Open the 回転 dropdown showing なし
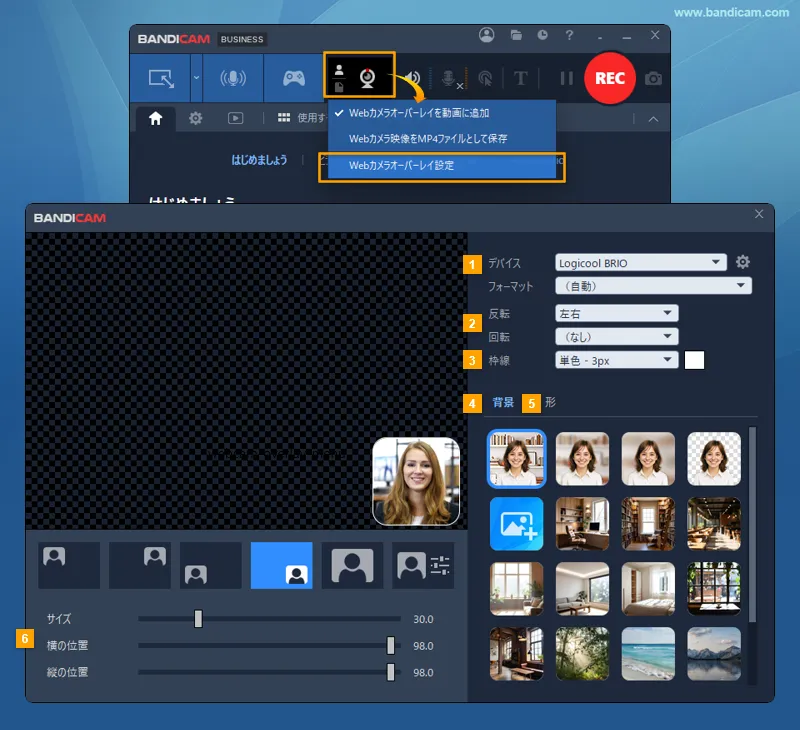 616,337
